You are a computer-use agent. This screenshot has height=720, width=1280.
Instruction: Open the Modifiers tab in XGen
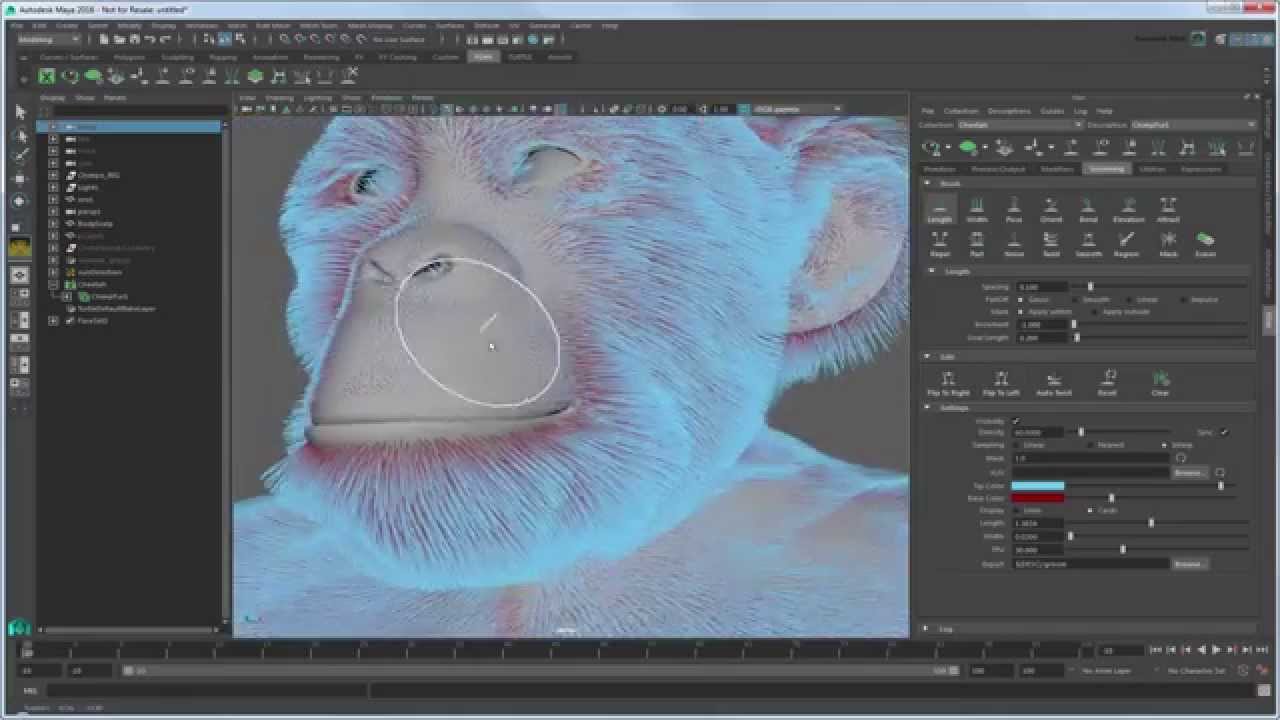(1058, 169)
